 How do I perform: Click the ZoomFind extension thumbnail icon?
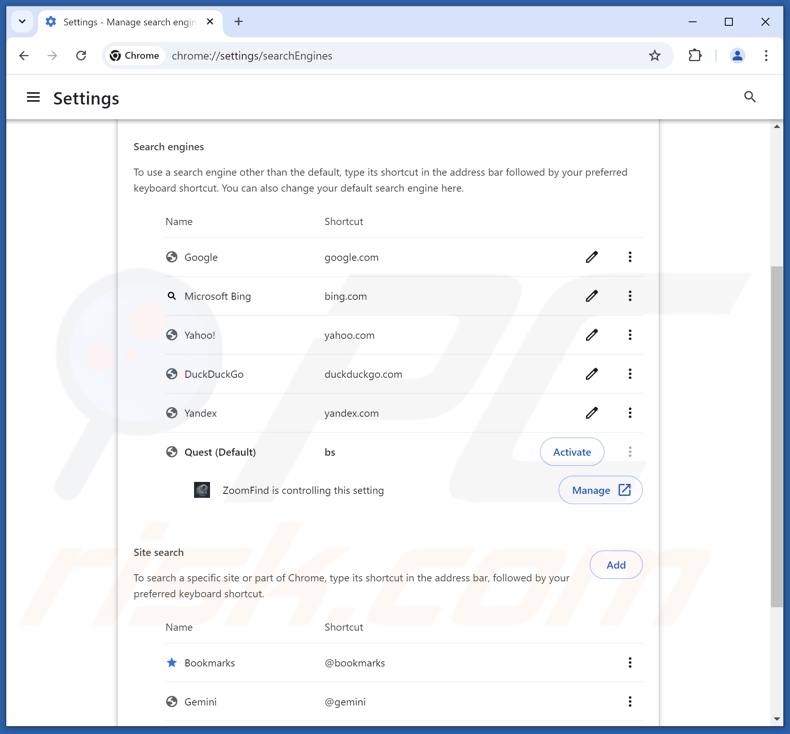[x=202, y=490]
